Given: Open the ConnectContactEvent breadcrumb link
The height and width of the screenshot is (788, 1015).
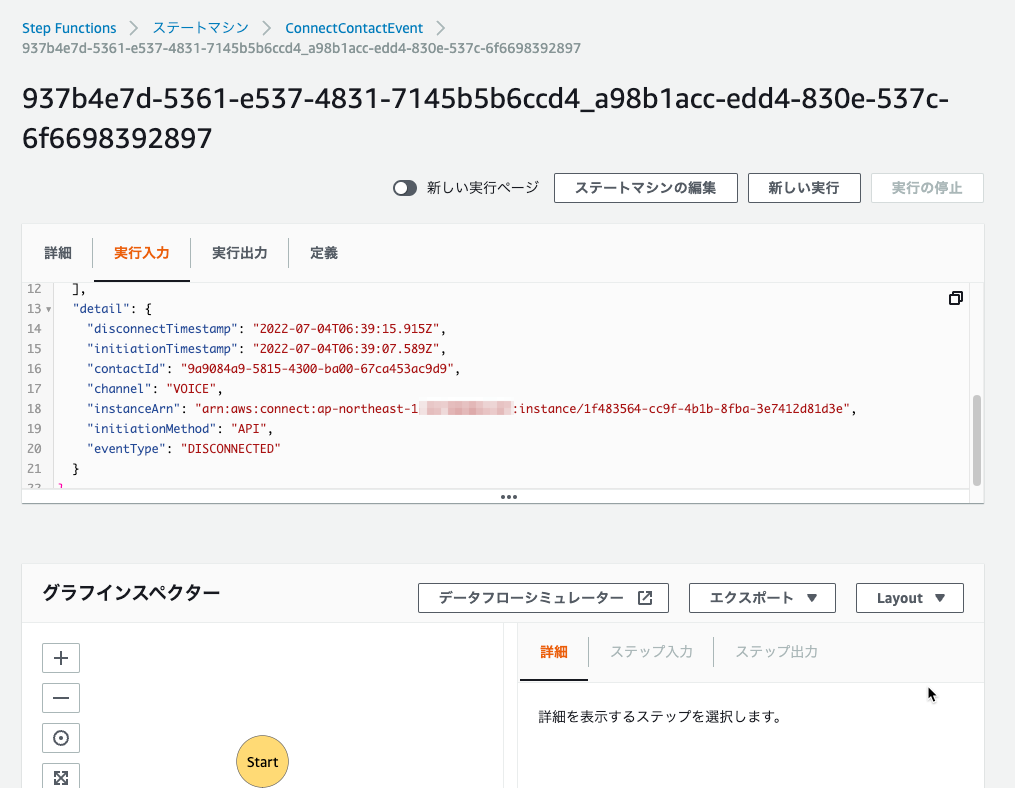Looking at the screenshot, I should [x=354, y=28].
